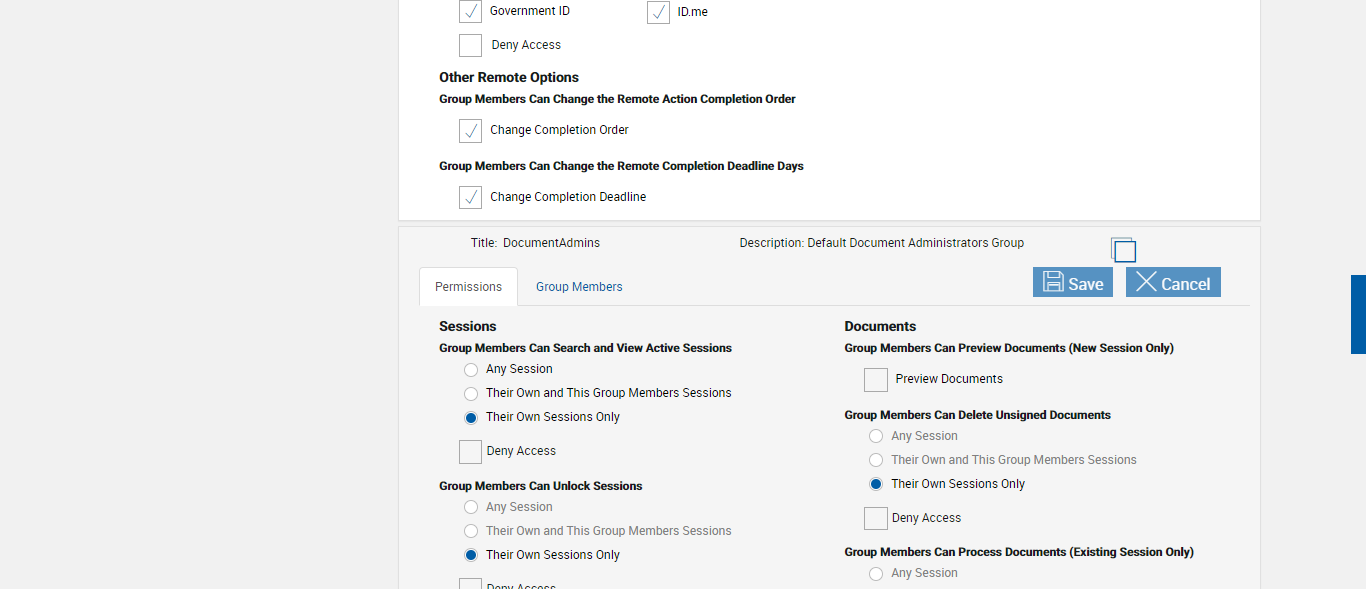
Task: Uncheck the ID.me checkbox
Action: coord(658,12)
